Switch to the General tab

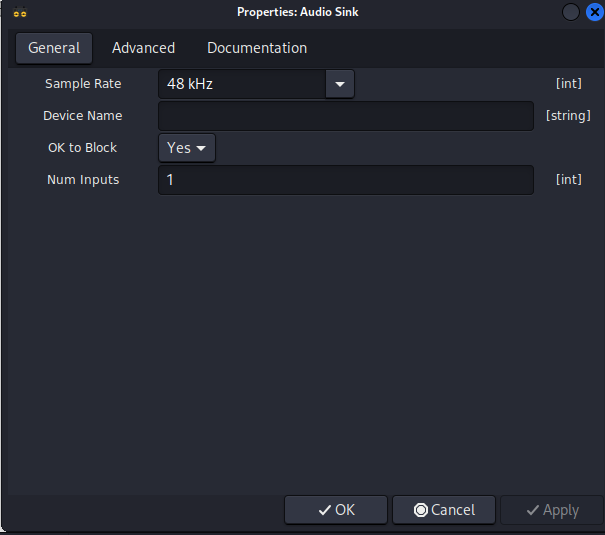point(54,48)
